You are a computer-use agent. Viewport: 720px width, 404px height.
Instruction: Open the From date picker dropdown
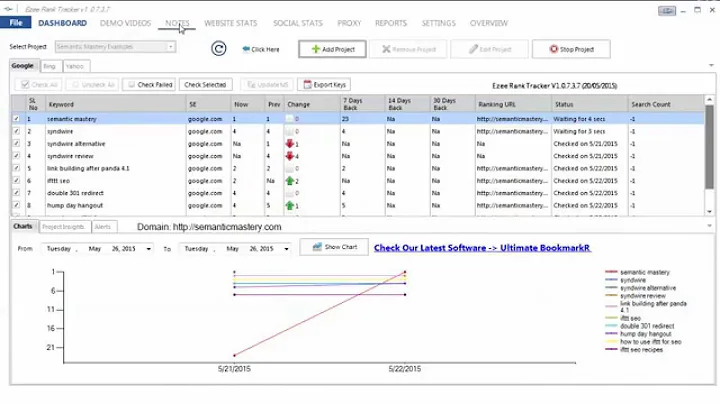pos(148,249)
